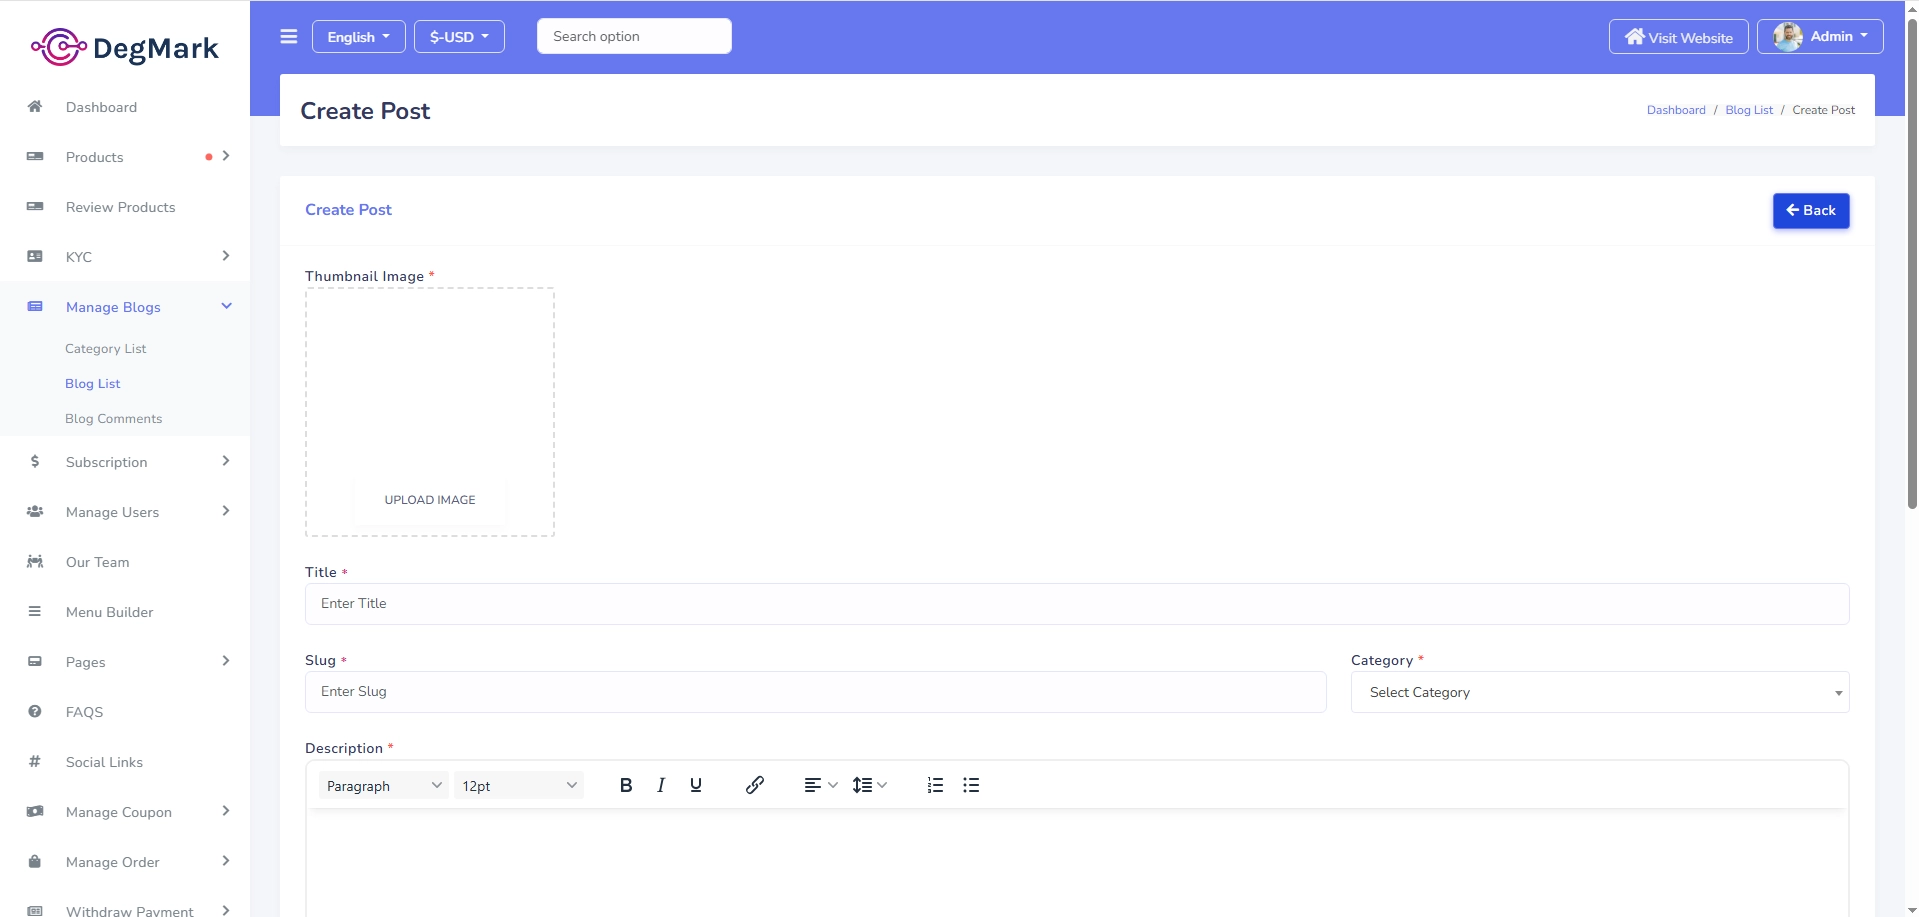Open Withdraw Payment in sidebar
Viewport: 1919px width, 917px height.
(129, 910)
